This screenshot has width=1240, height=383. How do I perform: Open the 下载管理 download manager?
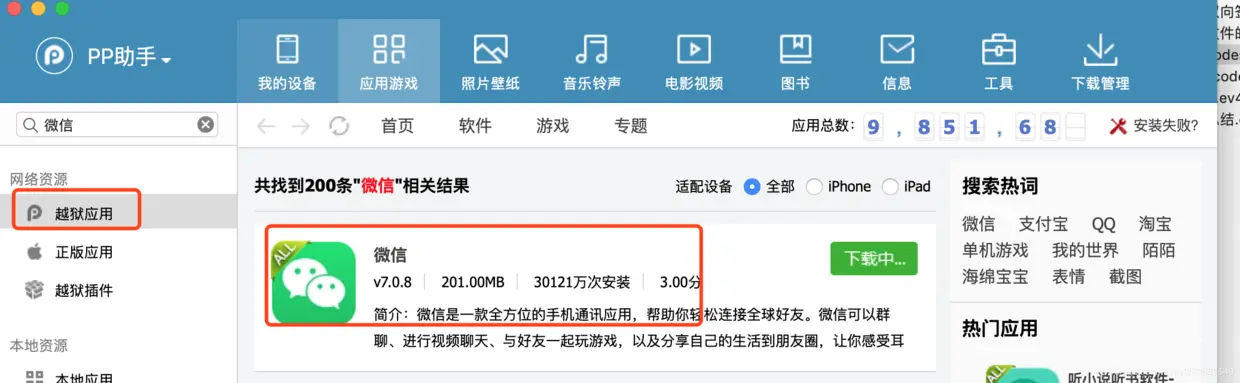click(1100, 61)
